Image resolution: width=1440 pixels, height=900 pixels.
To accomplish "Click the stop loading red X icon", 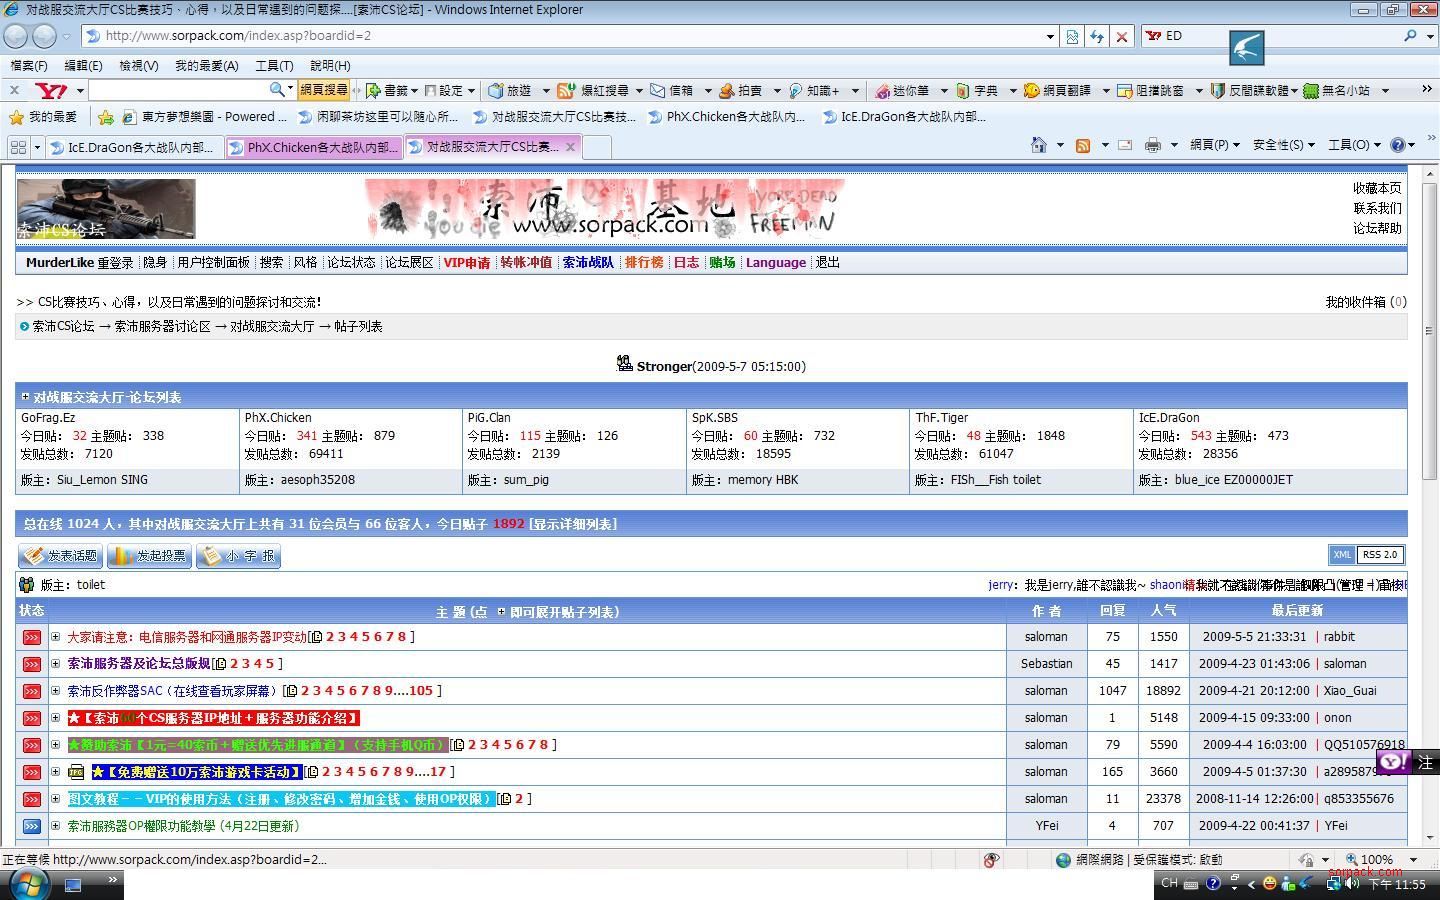I will tap(1122, 36).
